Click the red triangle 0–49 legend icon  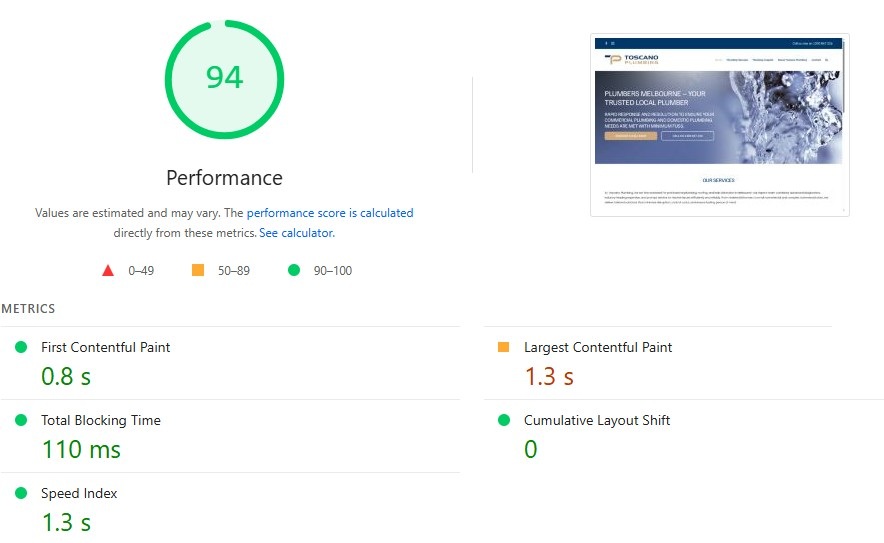(x=108, y=271)
